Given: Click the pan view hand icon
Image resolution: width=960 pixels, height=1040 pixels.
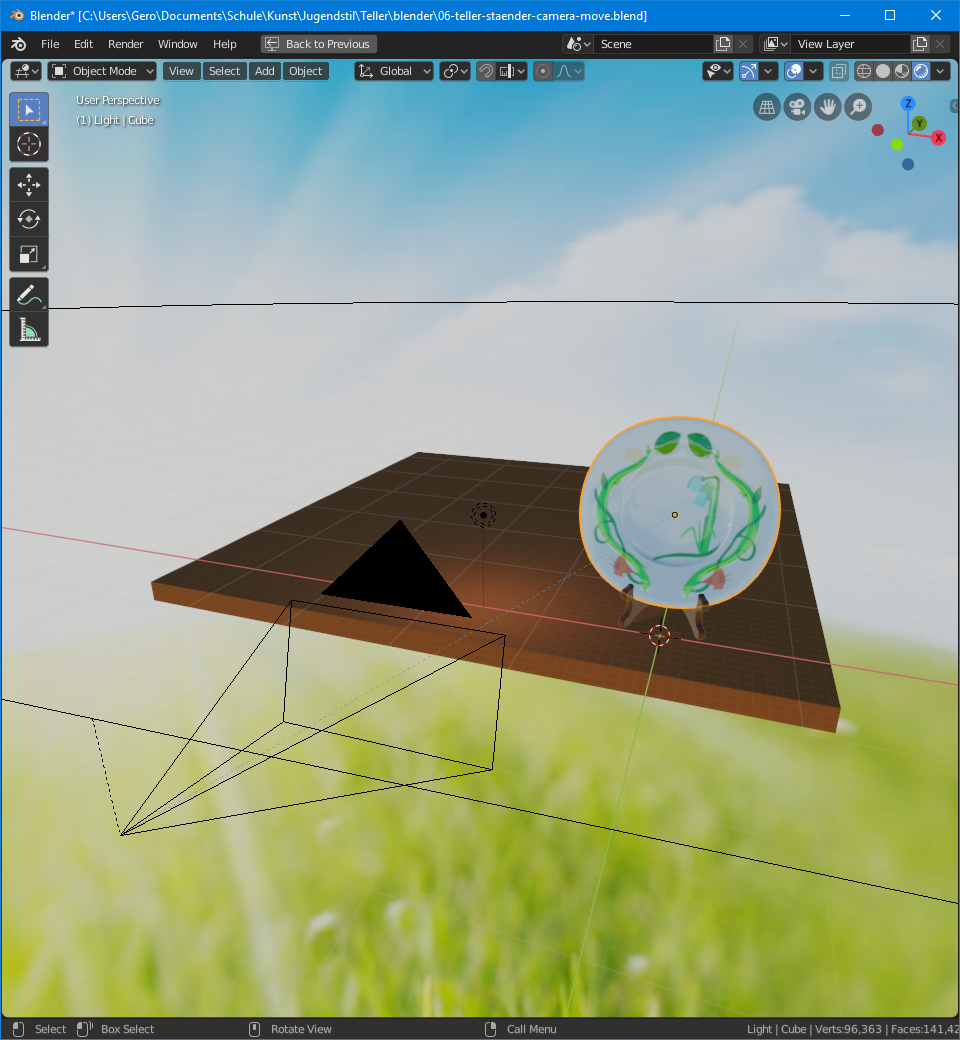Looking at the screenshot, I should tap(827, 107).
